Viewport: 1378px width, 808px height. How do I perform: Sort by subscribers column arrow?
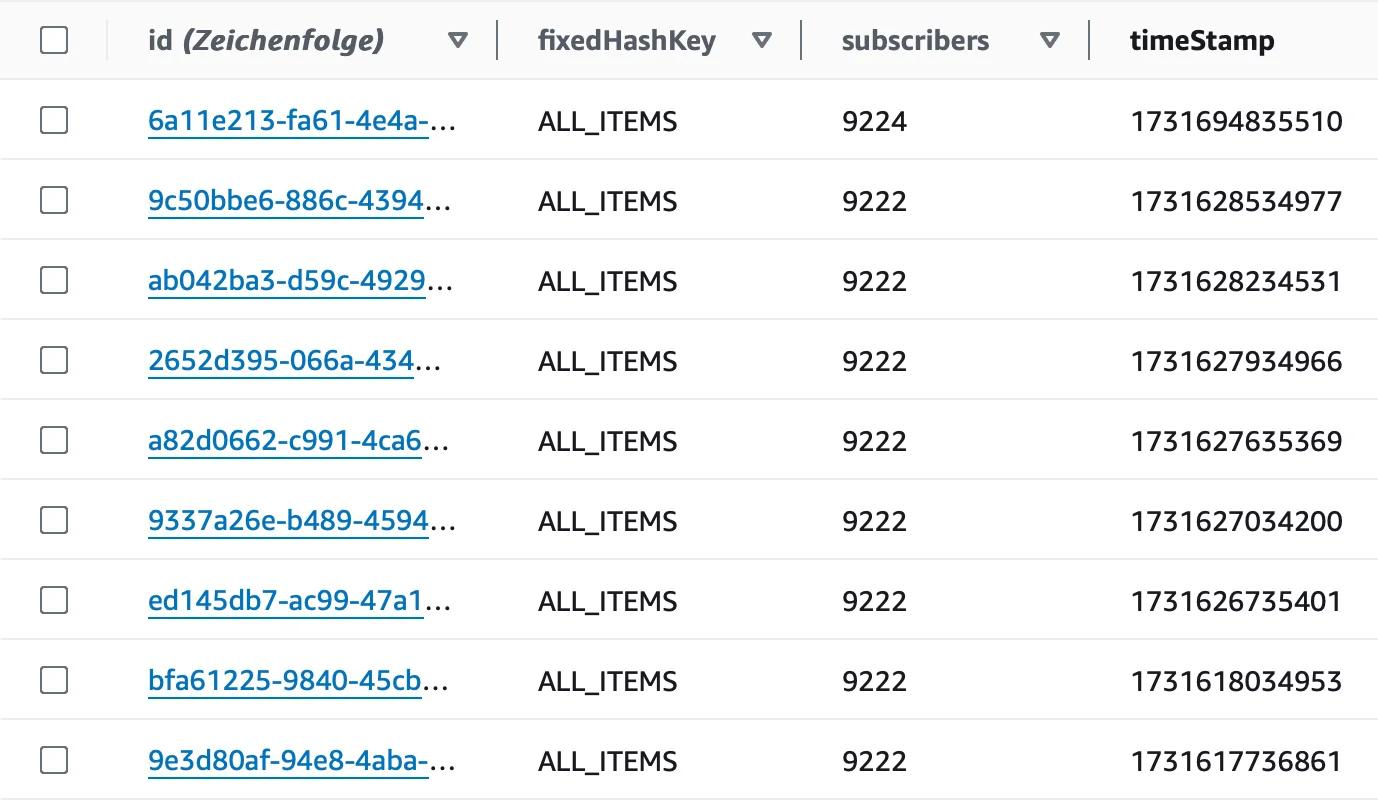coord(1049,41)
